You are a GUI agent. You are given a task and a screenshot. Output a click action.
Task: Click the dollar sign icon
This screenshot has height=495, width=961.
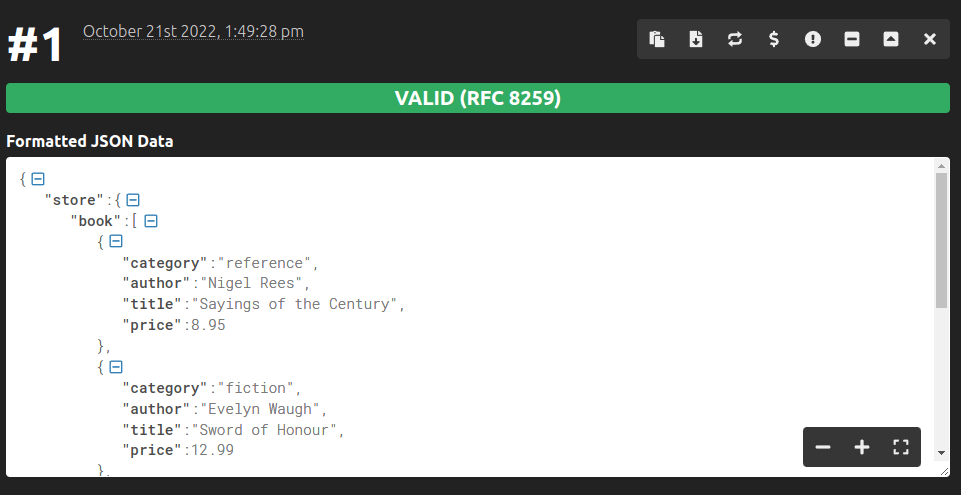pos(774,39)
